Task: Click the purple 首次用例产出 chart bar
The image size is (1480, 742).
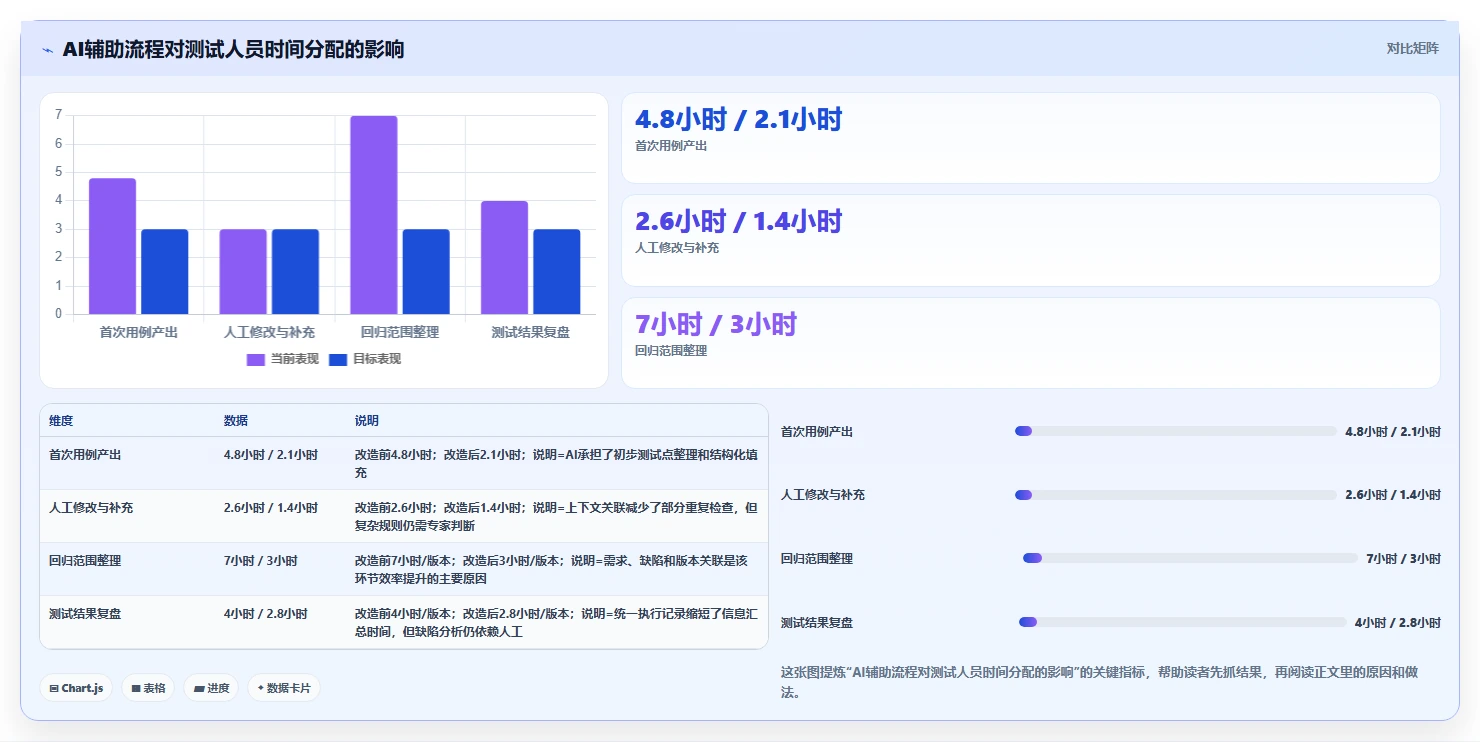Action: click(112, 246)
